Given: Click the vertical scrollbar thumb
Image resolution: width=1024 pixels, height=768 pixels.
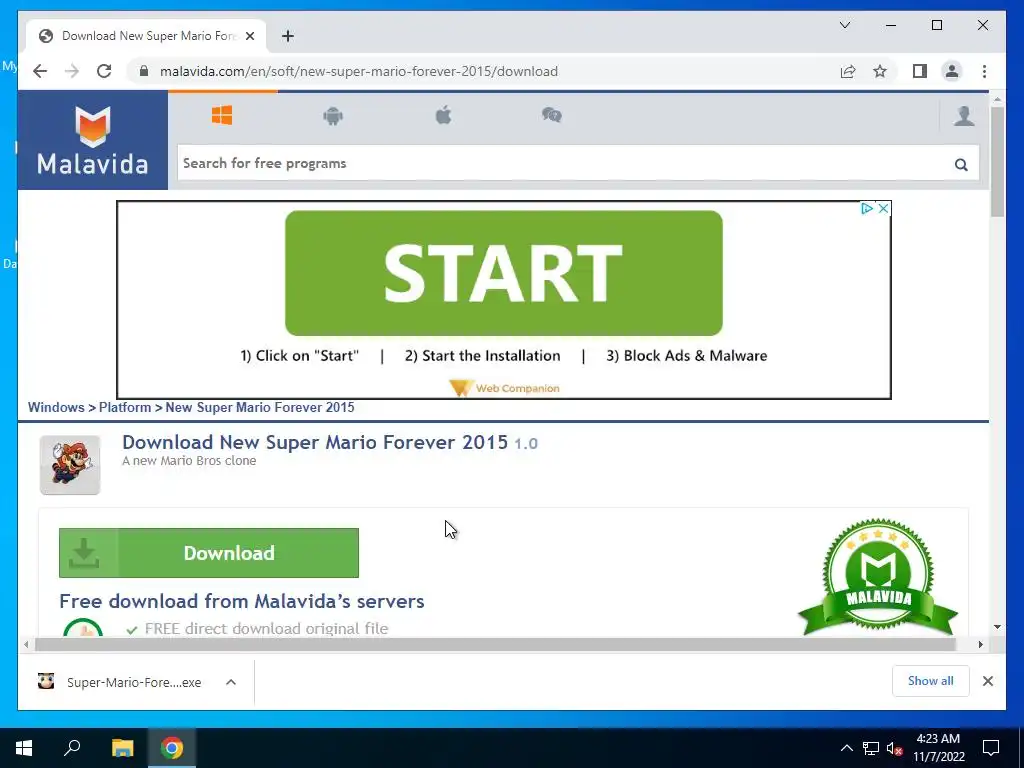Looking at the screenshot, I should tap(997, 161).
